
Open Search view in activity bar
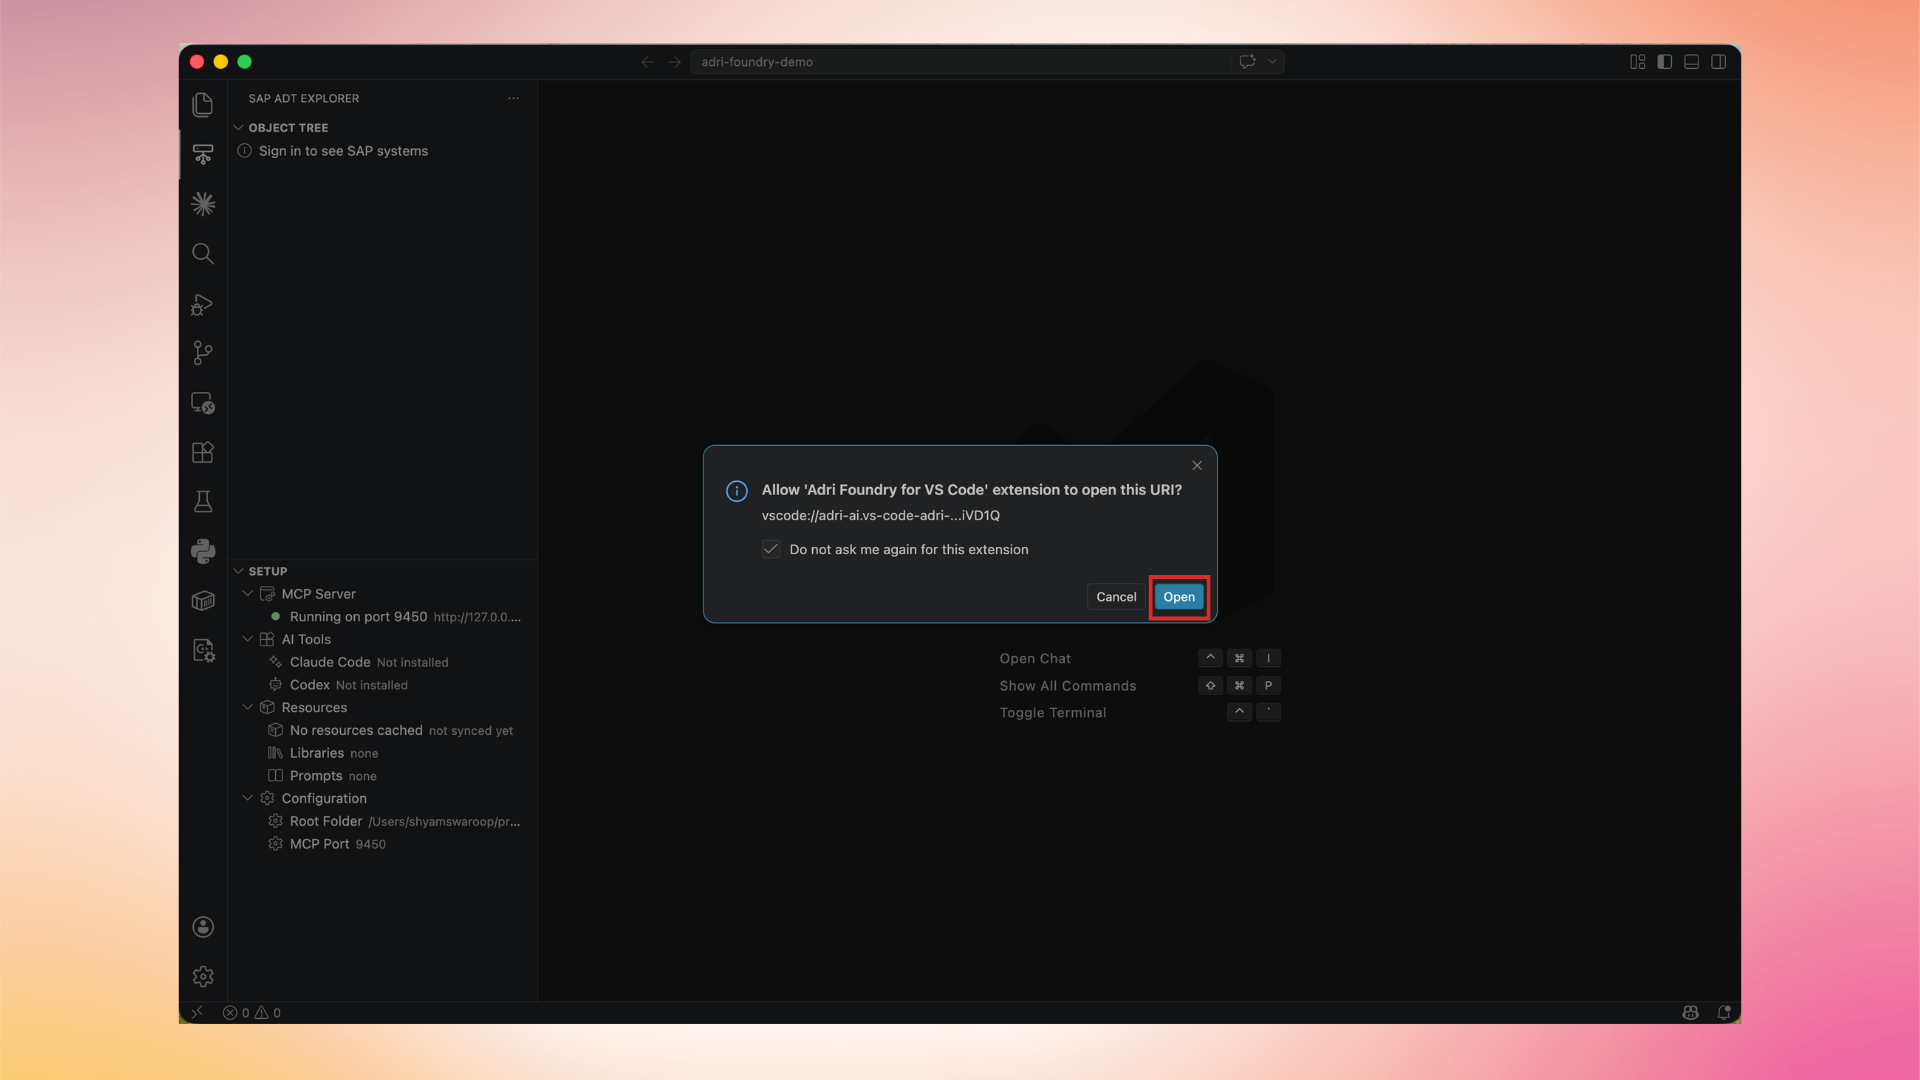coord(203,254)
